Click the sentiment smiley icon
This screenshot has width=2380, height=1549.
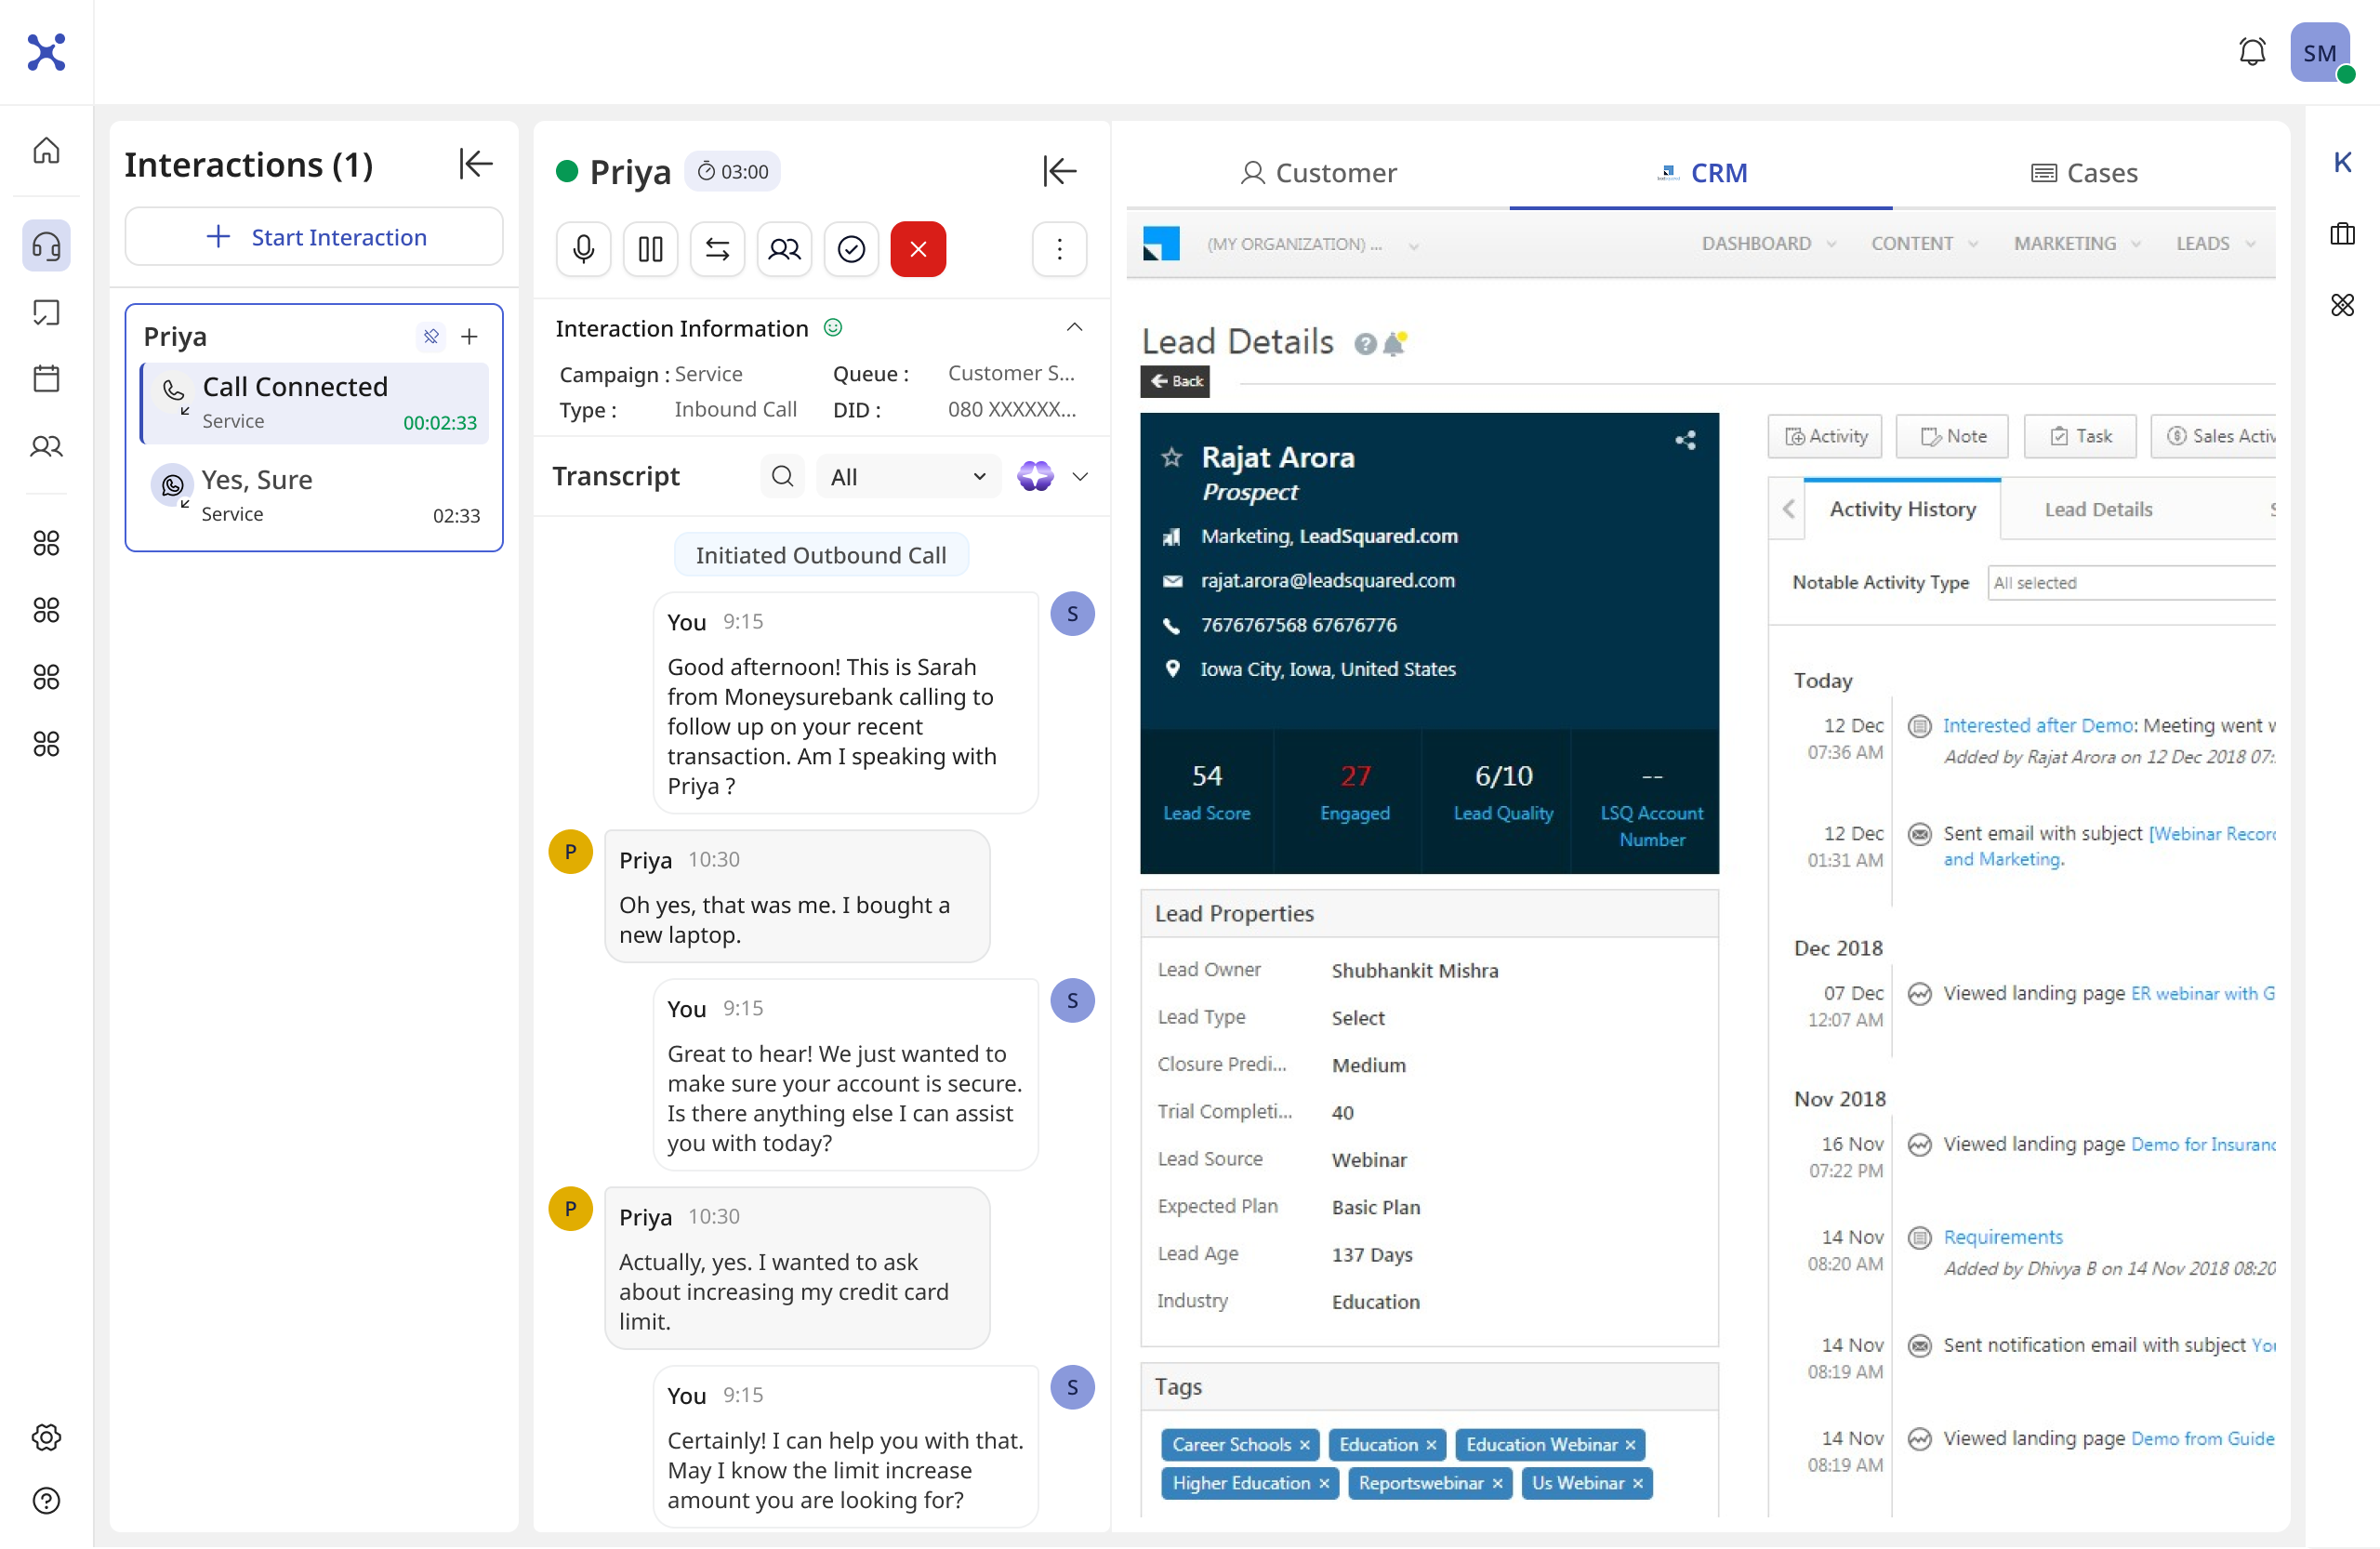click(x=833, y=328)
